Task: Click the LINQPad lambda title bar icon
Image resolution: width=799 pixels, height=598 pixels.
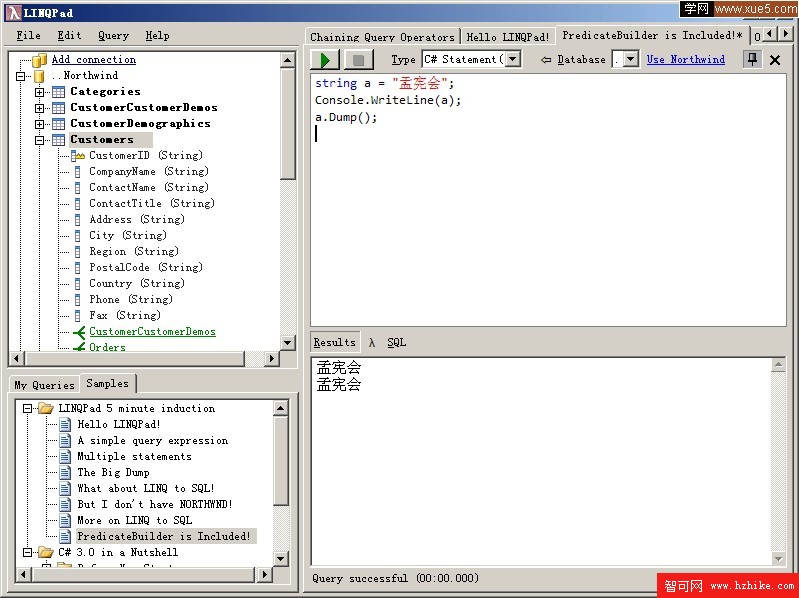Action: click(14, 13)
